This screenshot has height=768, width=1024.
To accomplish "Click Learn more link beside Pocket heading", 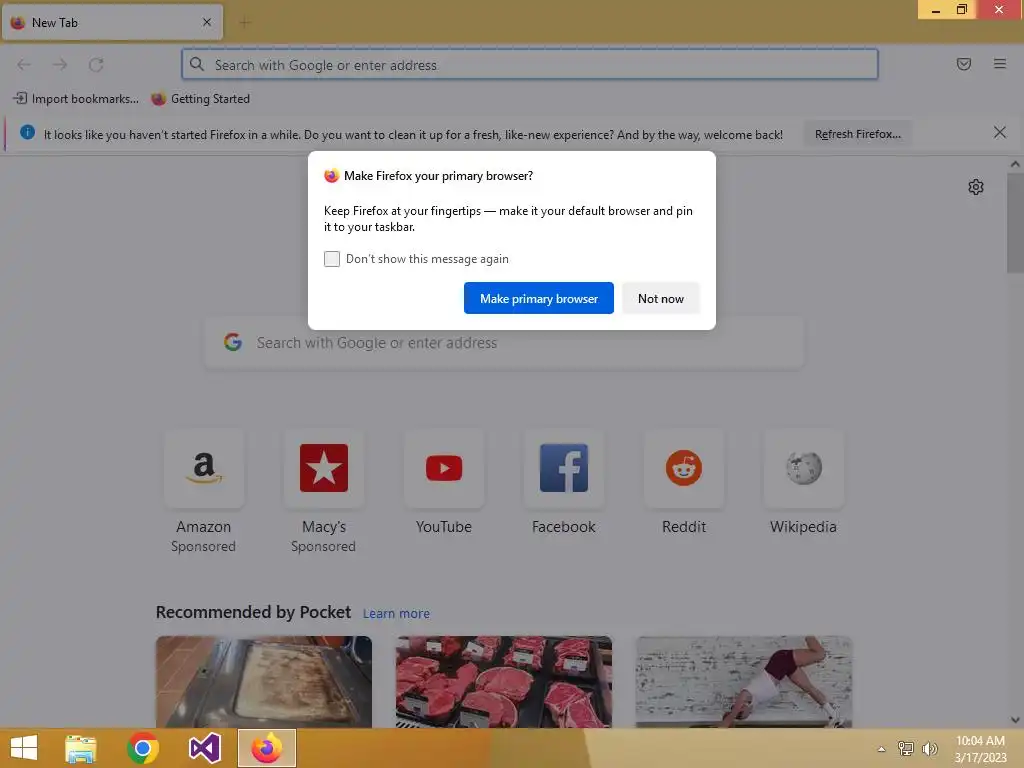I will coord(396,614).
